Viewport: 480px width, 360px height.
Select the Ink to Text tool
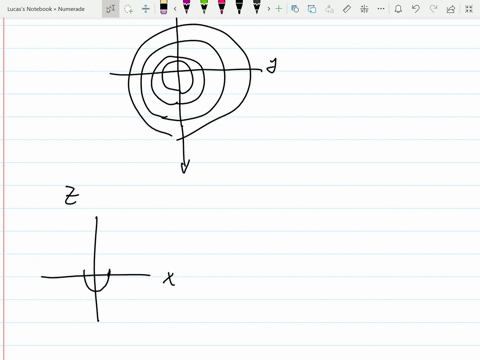329,9
